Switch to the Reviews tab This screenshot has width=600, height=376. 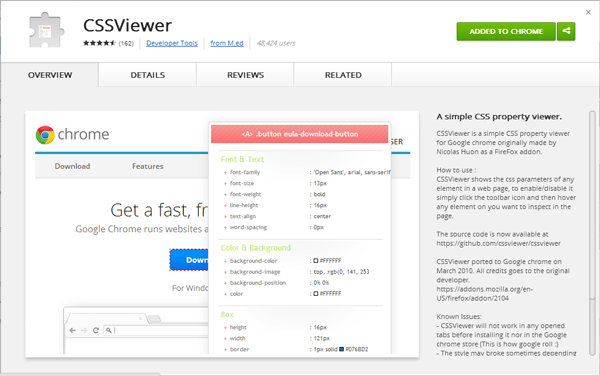(x=245, y=75)
